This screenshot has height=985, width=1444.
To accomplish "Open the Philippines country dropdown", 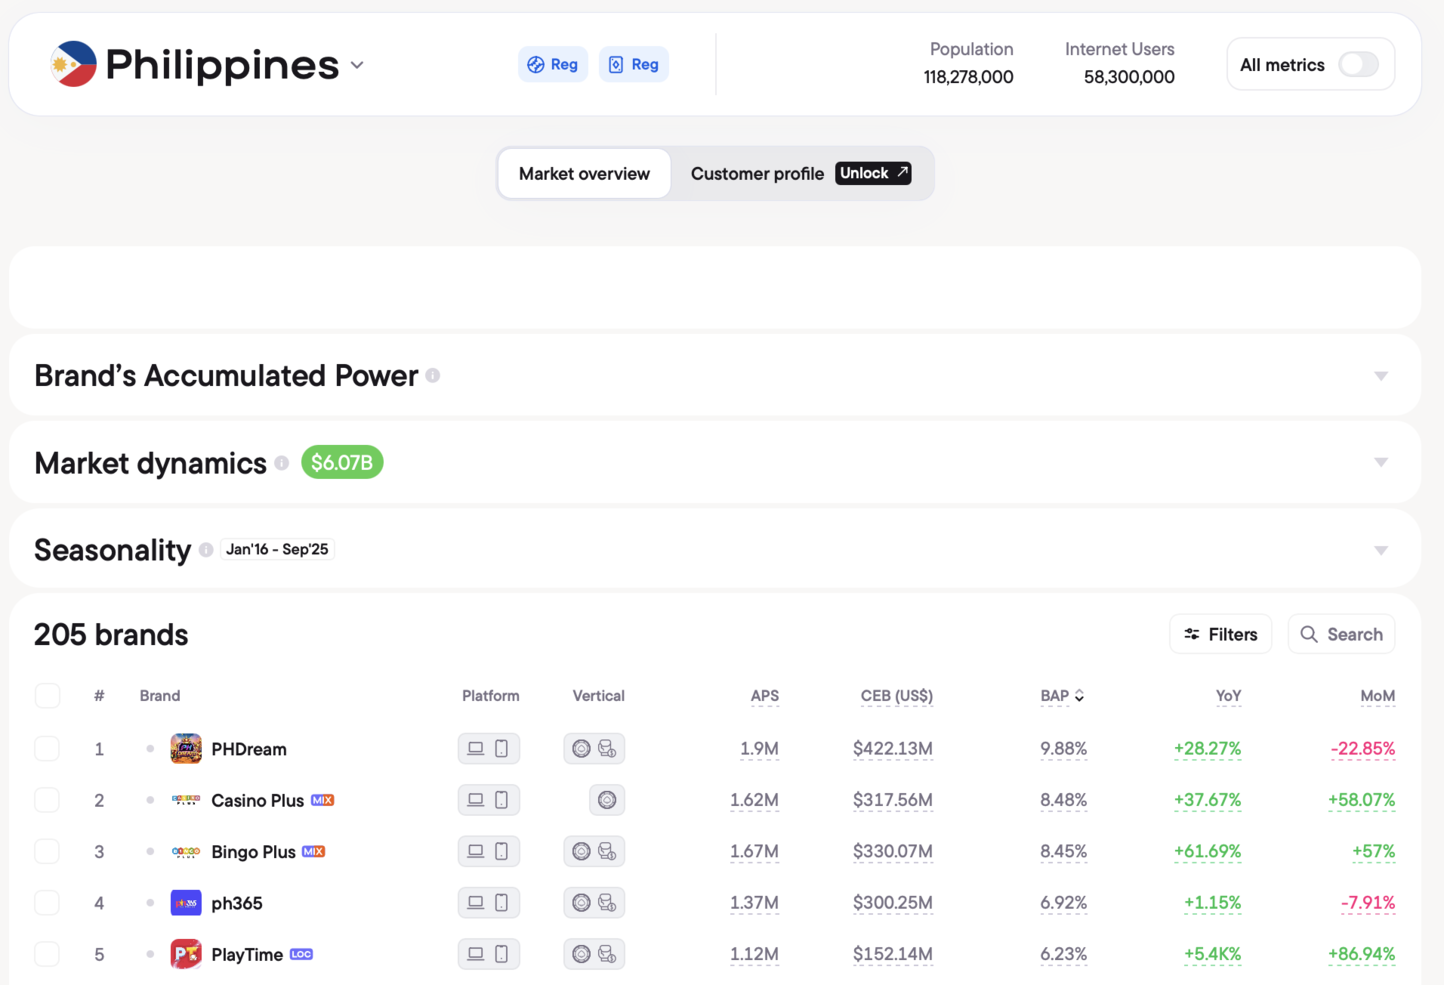I will [x=357, y=66].
